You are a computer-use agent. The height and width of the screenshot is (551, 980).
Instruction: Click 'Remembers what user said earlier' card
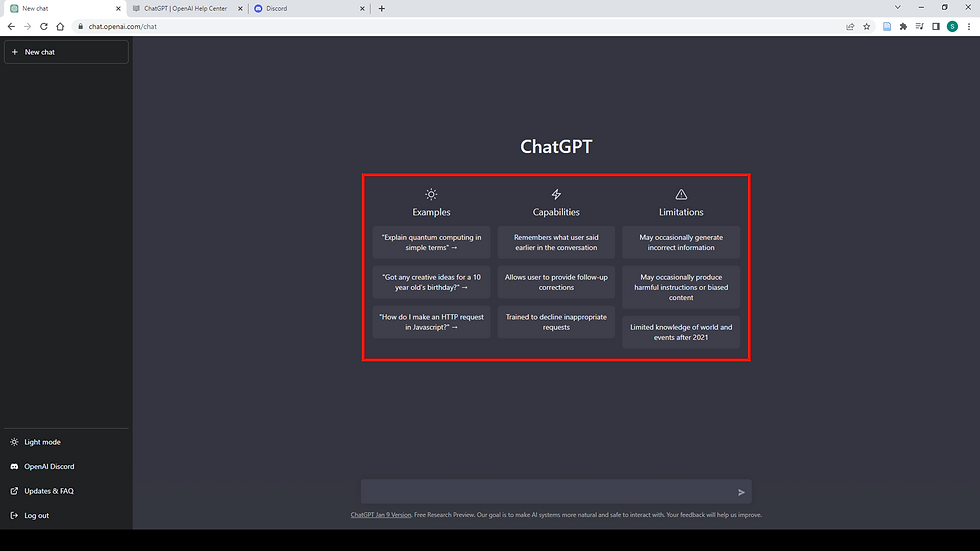(x=556, y=242)
